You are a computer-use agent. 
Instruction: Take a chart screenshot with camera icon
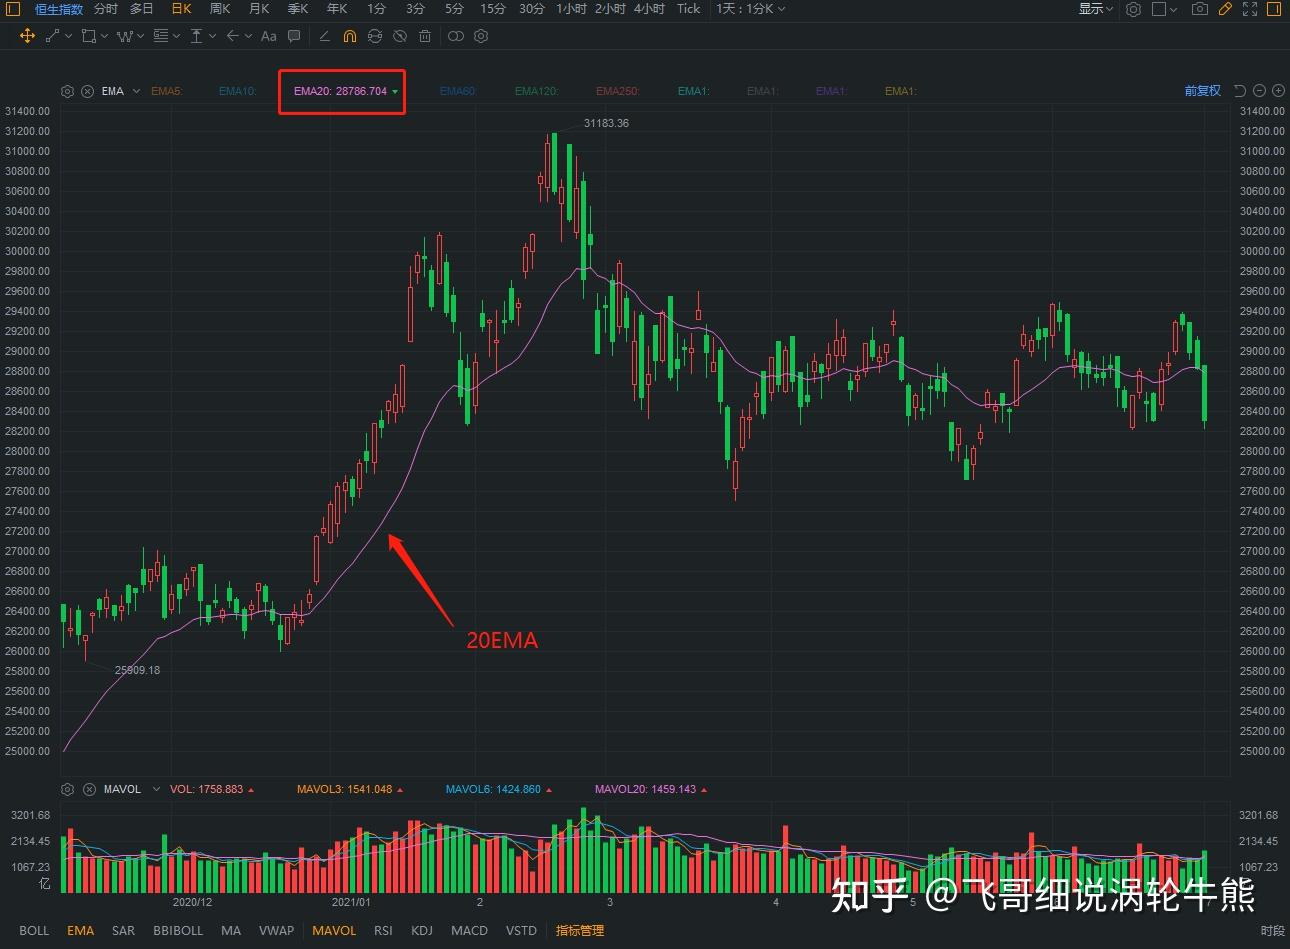1200,9
